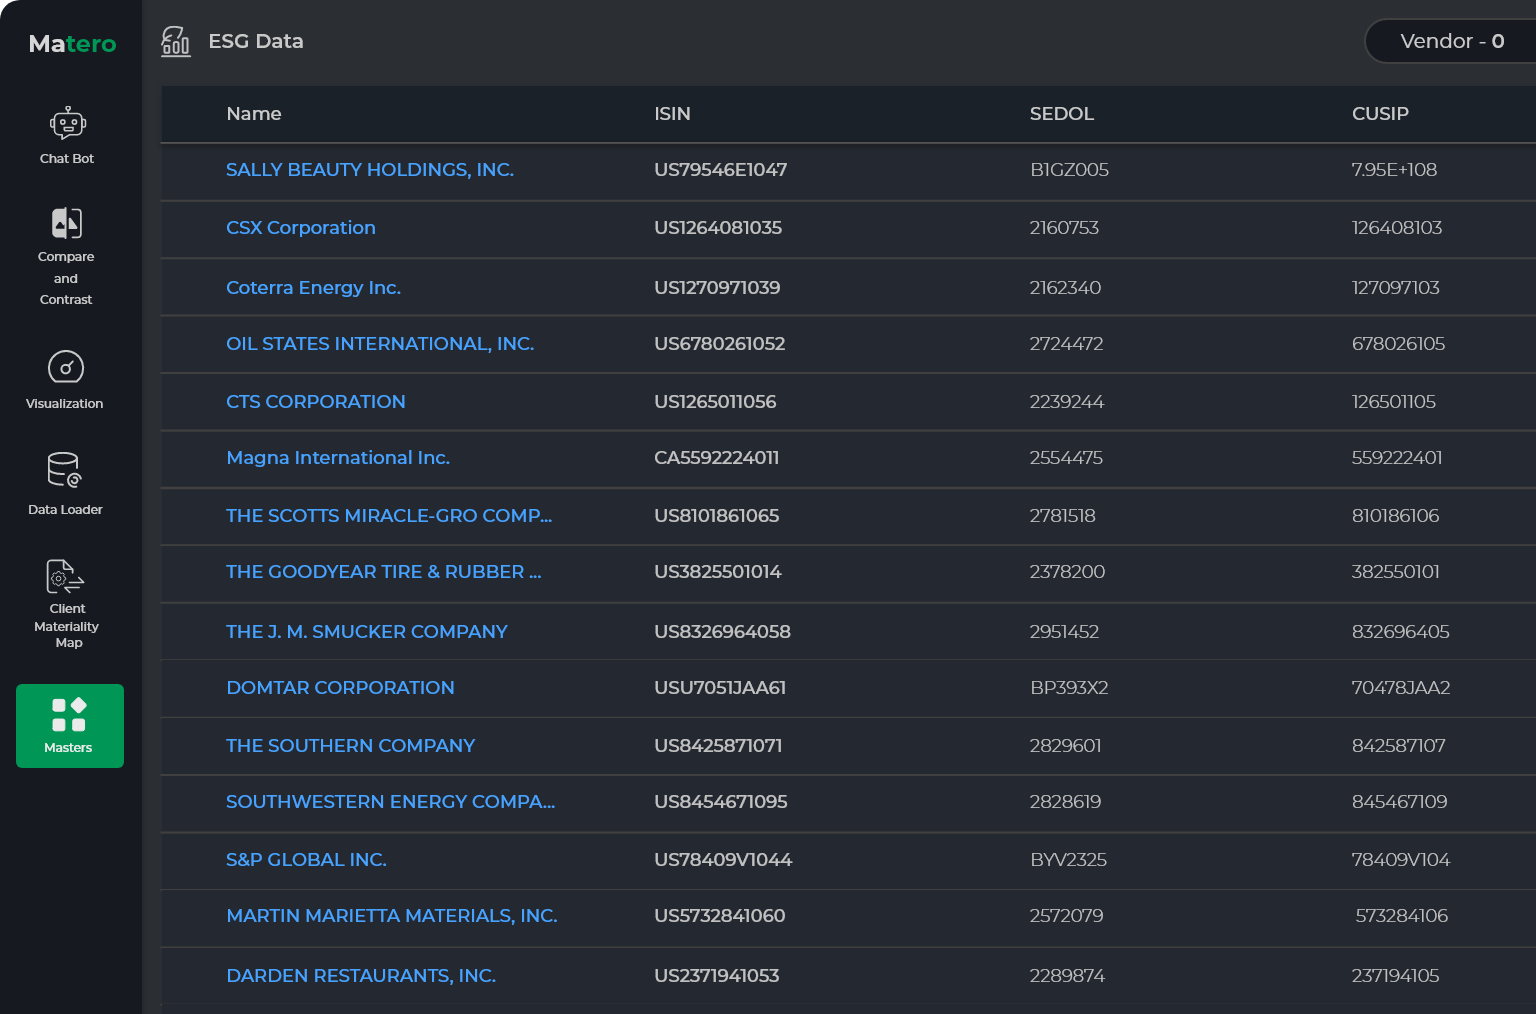Screen dimensions: 1536x1014
Task: Select ISIN value US8101861065
Action: coord(716,516)
